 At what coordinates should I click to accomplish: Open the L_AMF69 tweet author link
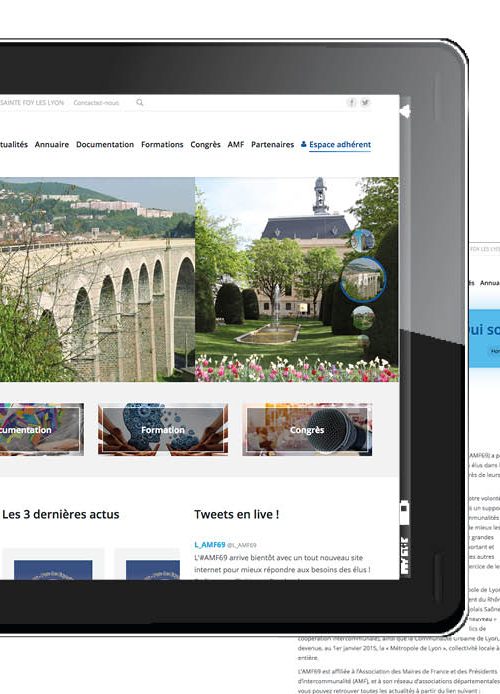tap(210, 544)
